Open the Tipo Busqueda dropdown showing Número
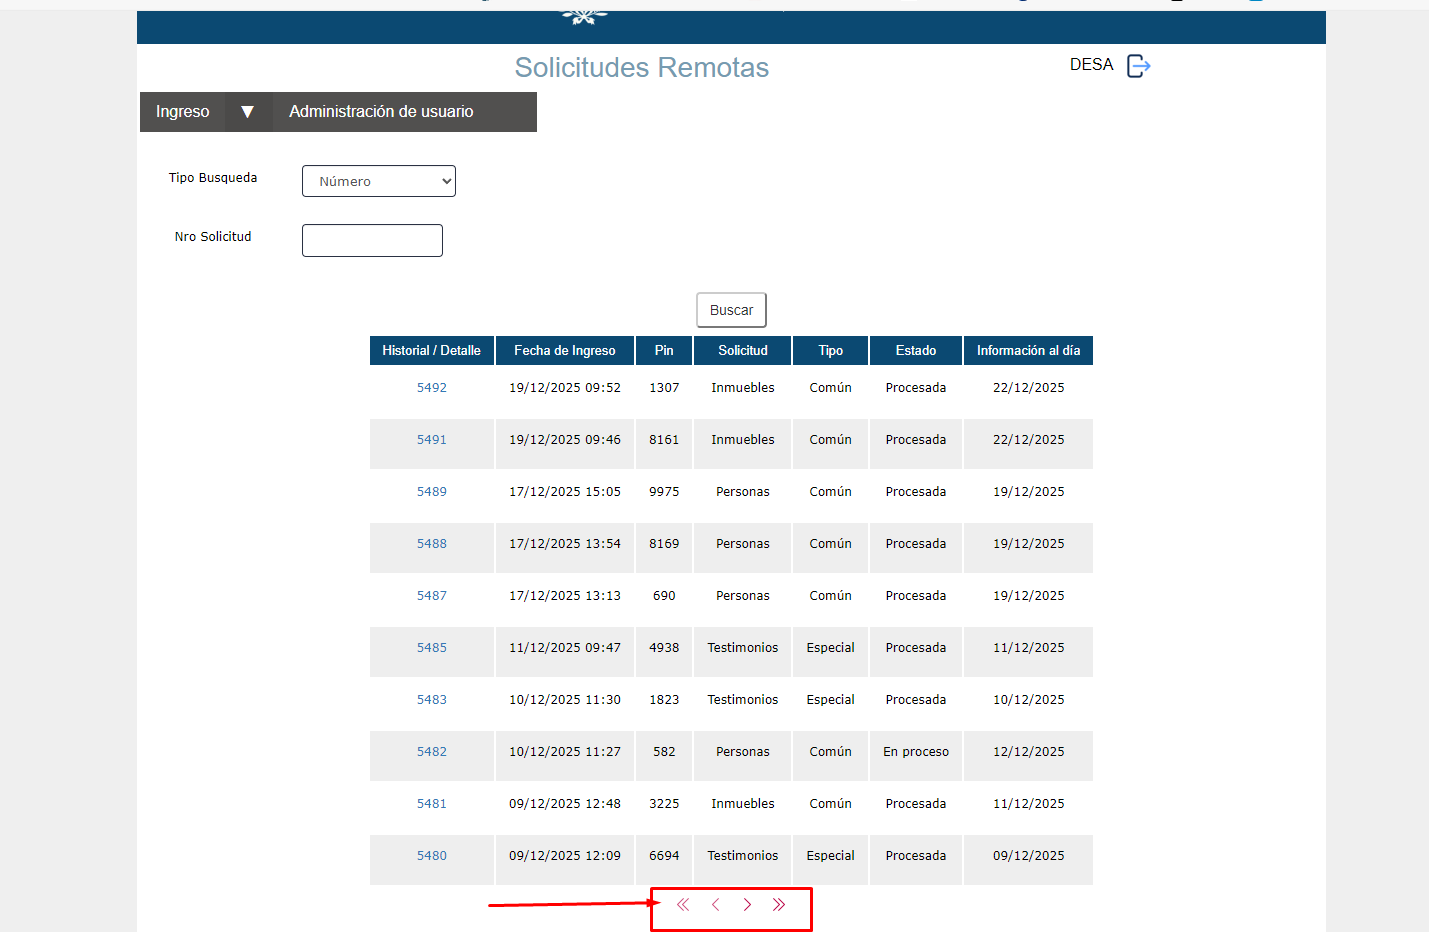1429x932 pixels. (378, 181)
